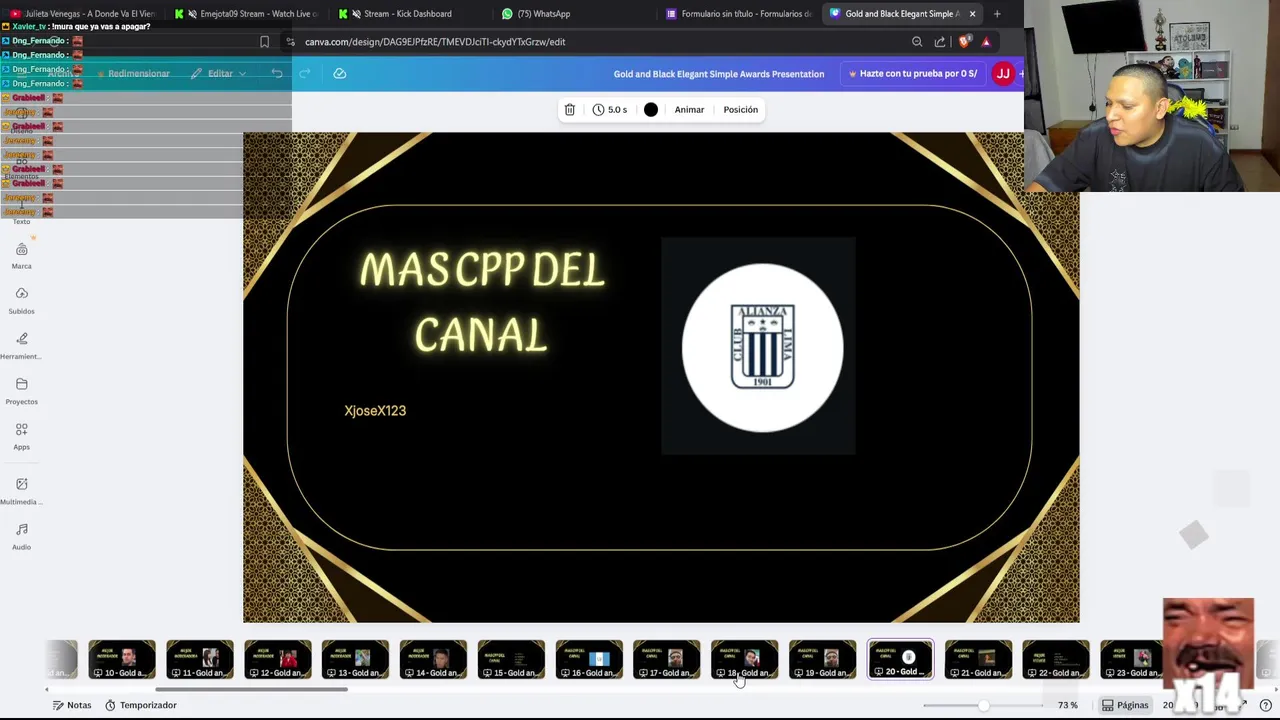Open the Proyectos panel
1280x720 pixels.
click(x=22, y=391)
